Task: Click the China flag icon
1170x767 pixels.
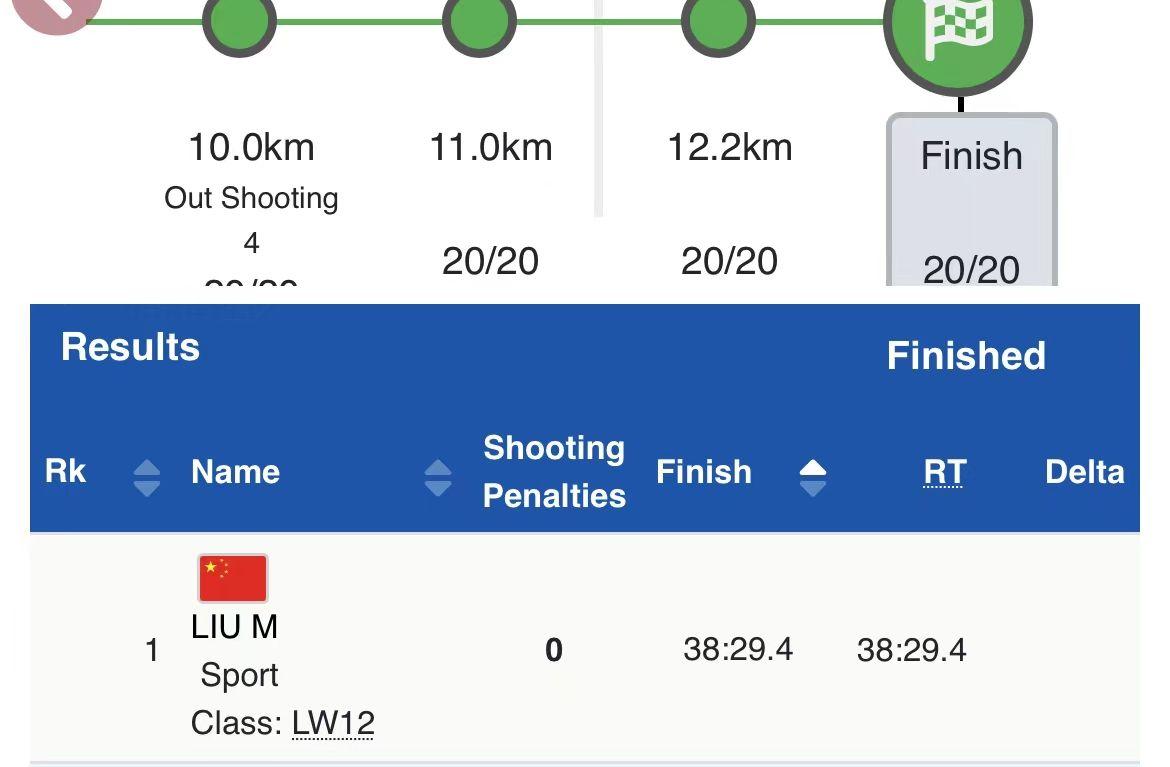Action: point(233,578)
